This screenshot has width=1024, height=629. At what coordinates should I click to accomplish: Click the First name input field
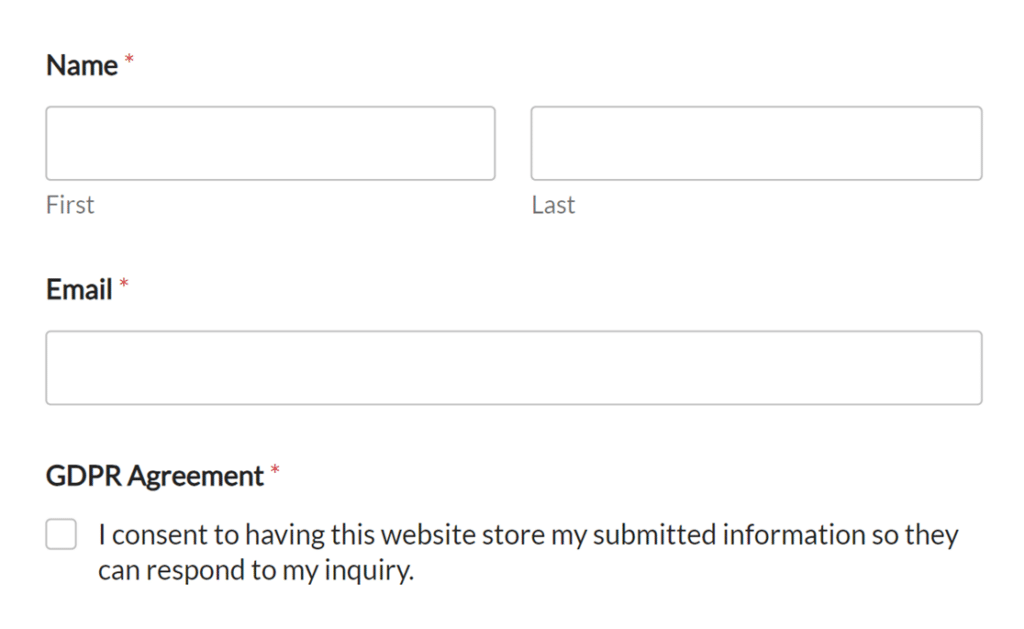pos(270,143)
